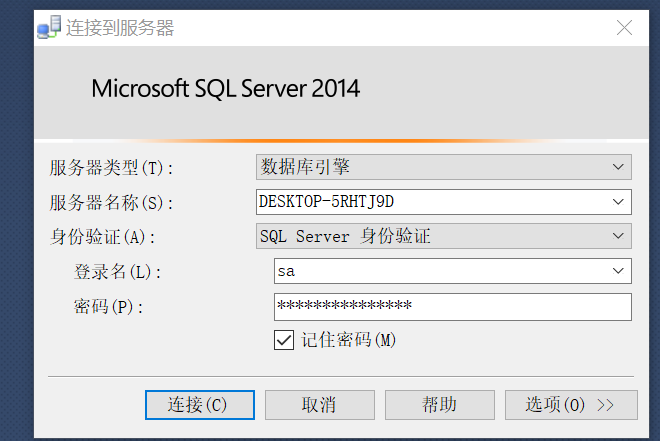Expand the server name dropdown arrow

[618, 202]
